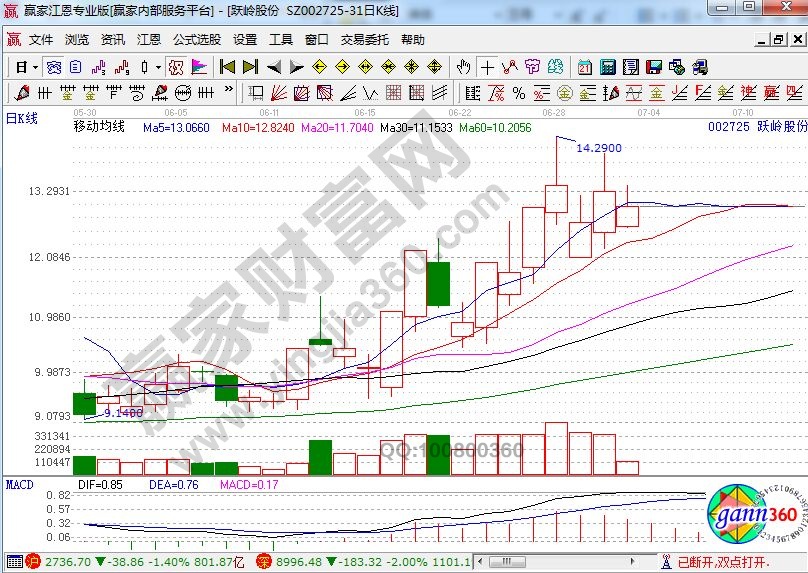Click the black right arrow icon

pyautogui.click(x=296, y=67)
